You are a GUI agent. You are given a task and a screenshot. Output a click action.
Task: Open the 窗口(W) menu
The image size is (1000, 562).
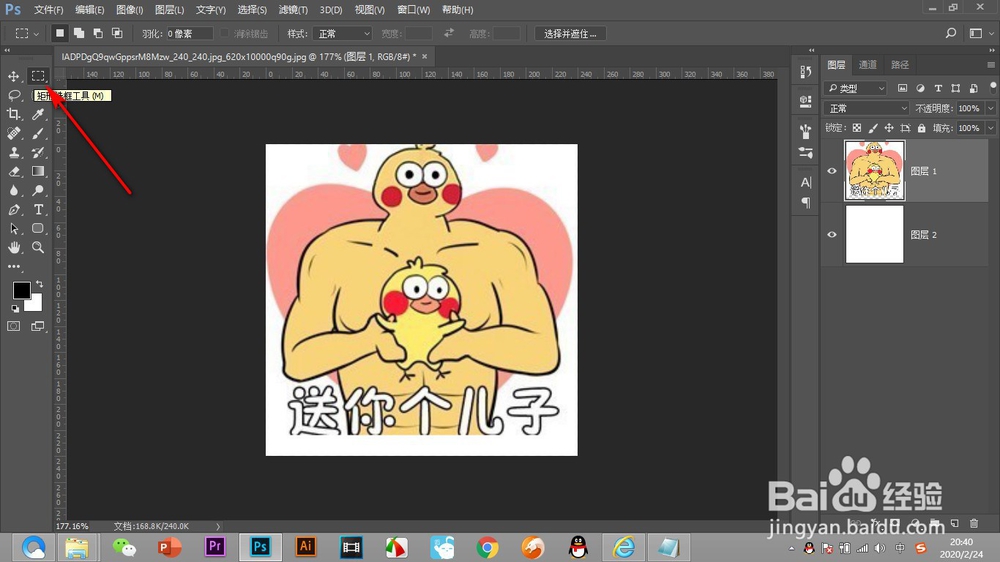pos(413,10)
